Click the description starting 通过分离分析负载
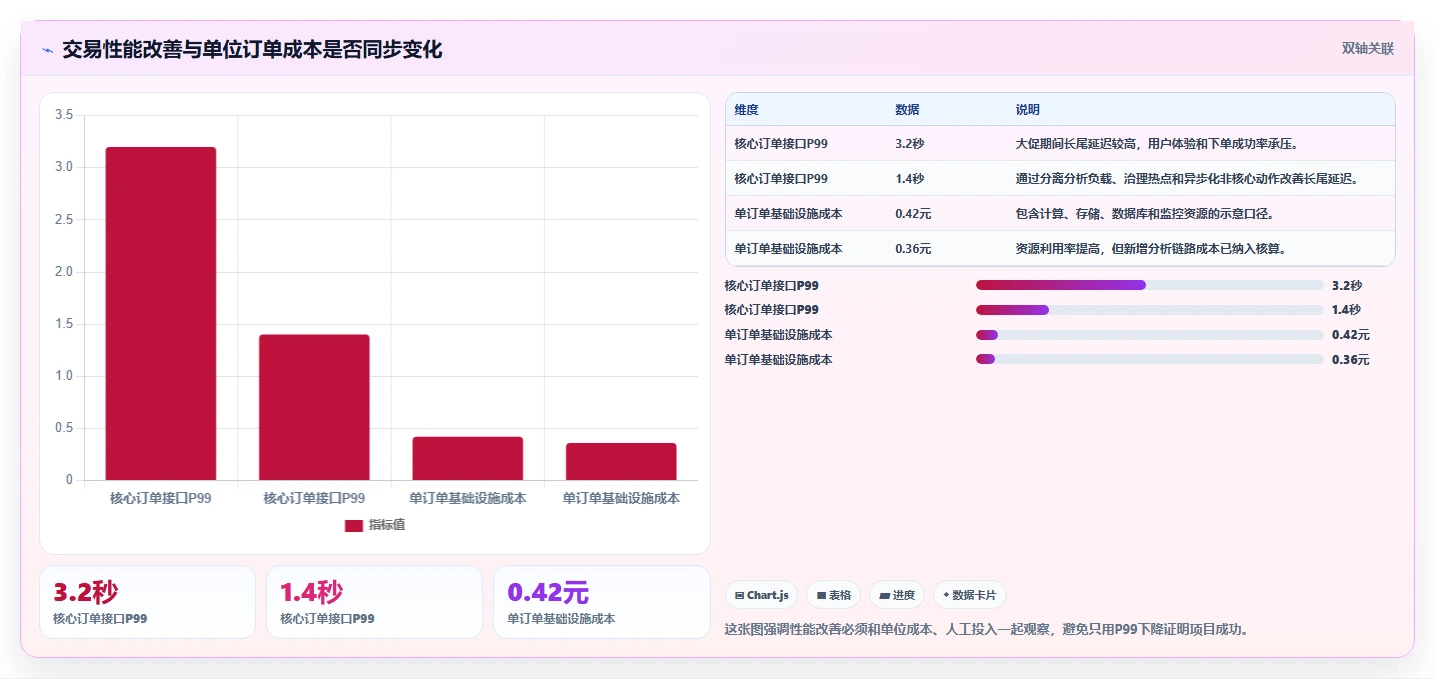Viewport: 1435px width, 679px height. pos(1188,179)
